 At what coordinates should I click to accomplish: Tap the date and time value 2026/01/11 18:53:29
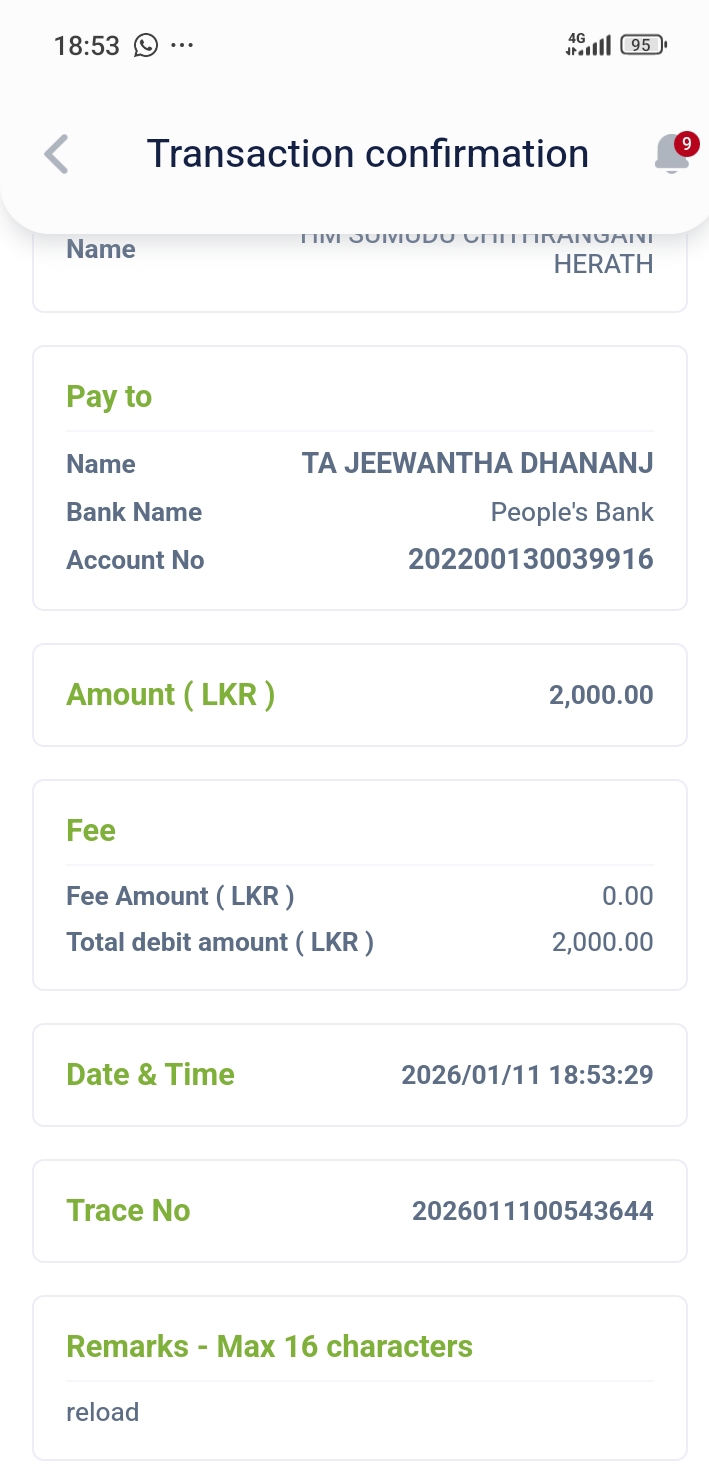pyautogui.click(x=527, y=1075)
